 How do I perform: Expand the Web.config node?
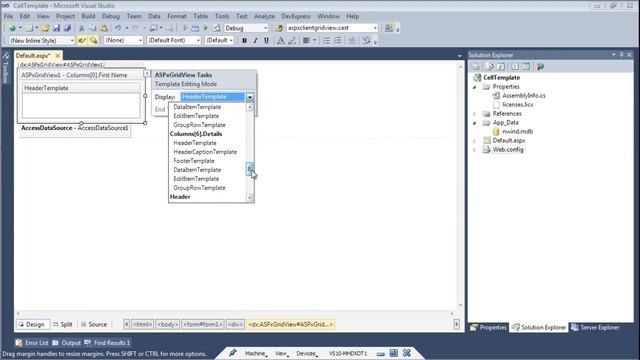[475, 150]
